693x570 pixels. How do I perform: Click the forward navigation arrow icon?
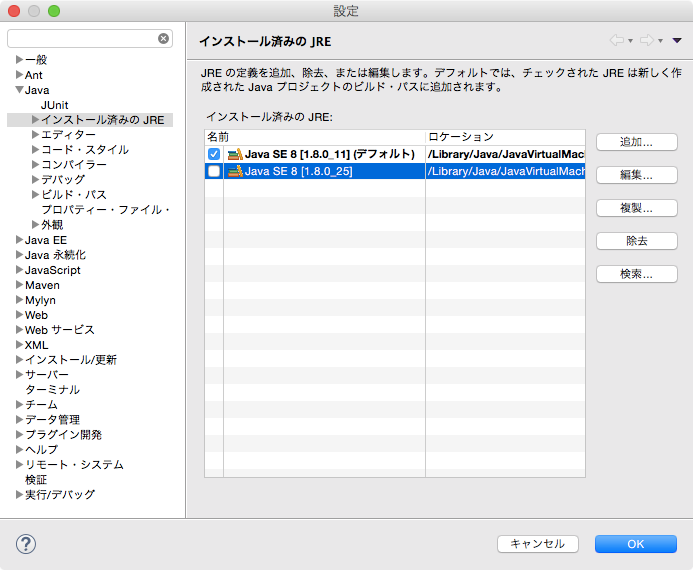pos(647,41)
